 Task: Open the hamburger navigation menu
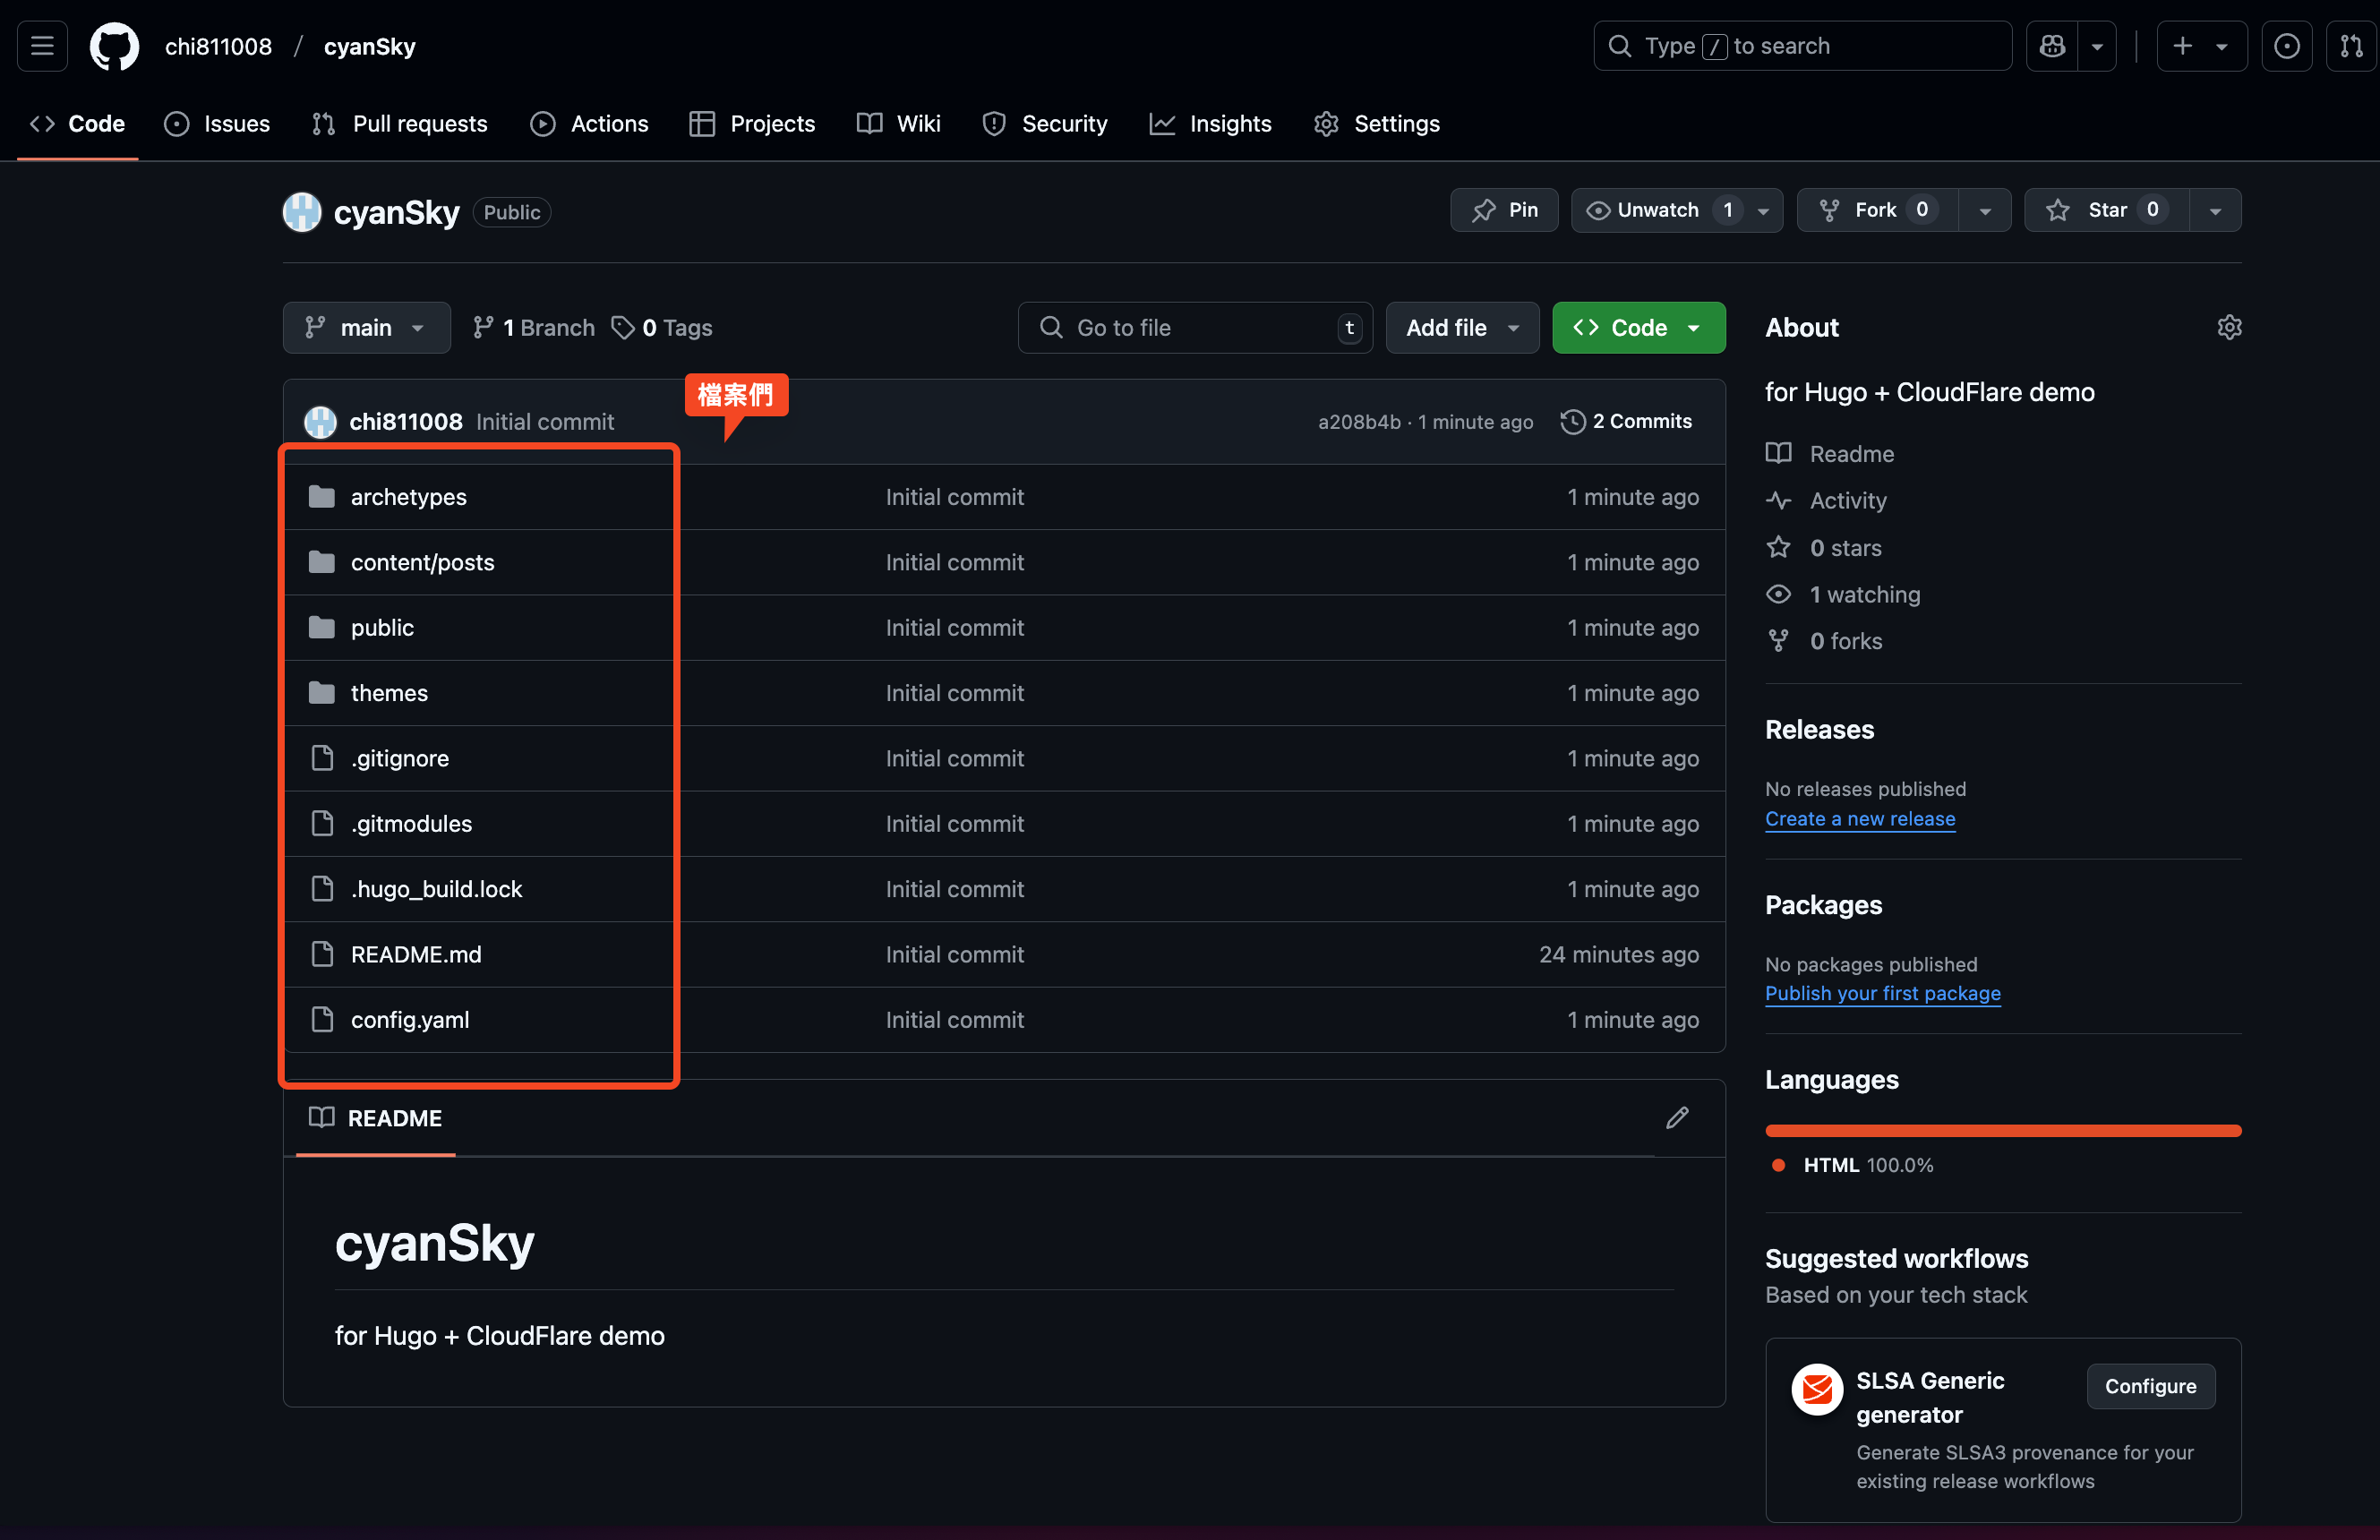click(x=42, y=46)
